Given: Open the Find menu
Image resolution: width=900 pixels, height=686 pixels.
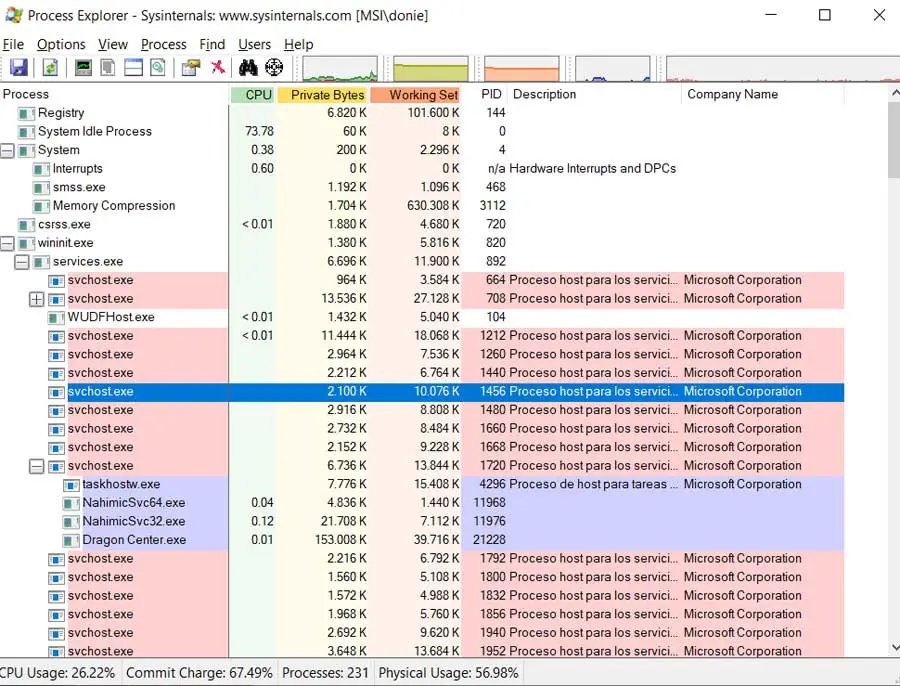Looking at the screenshot, I should click(212, 44).
